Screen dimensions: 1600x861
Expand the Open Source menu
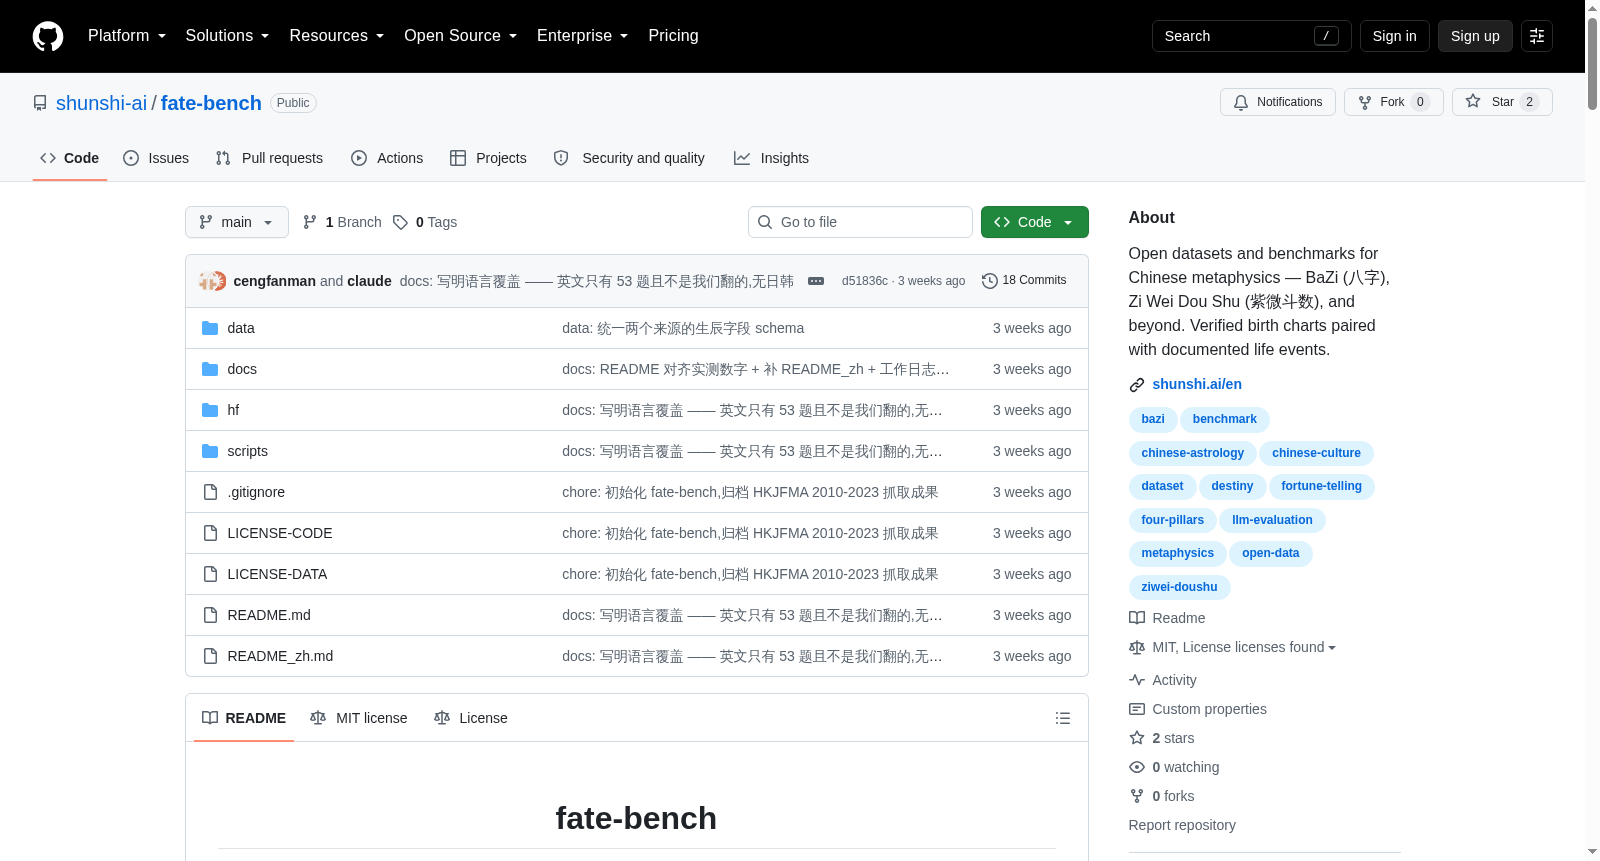(461, 36)
